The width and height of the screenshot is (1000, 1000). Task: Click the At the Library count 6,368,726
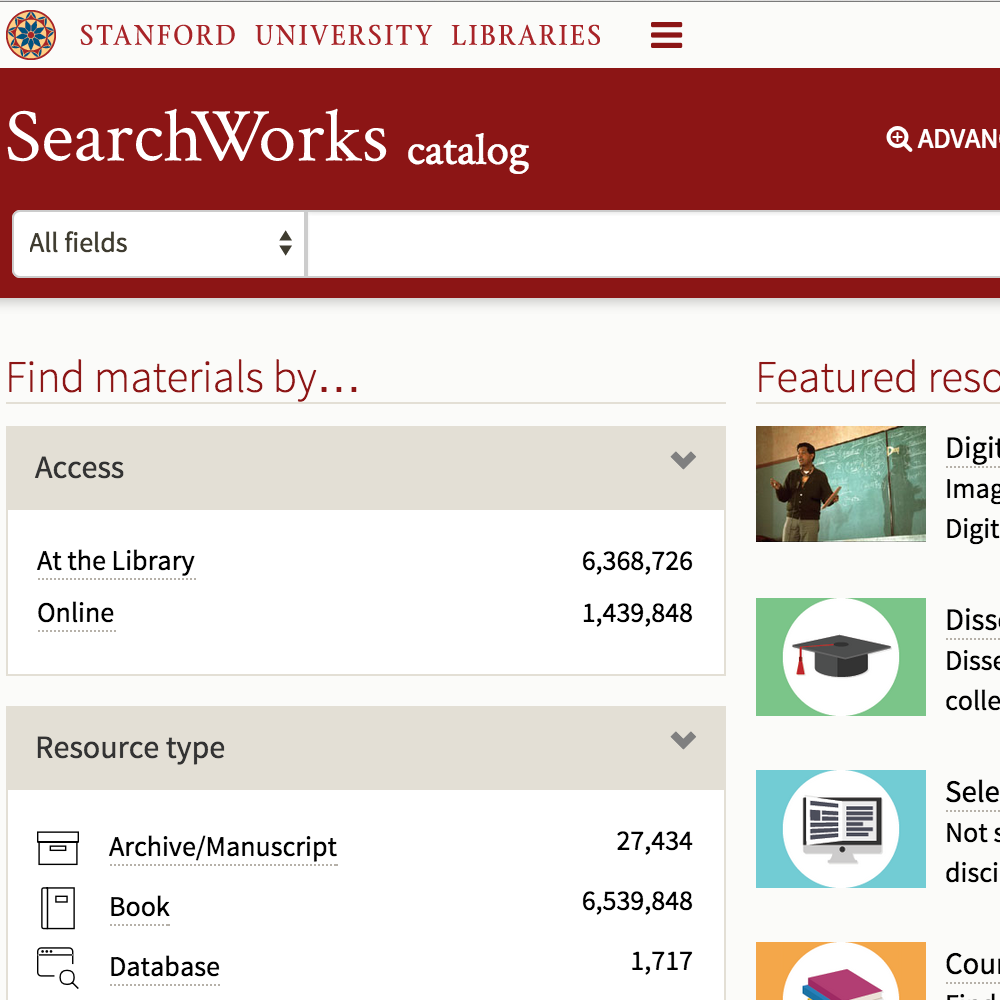[637, 561]
